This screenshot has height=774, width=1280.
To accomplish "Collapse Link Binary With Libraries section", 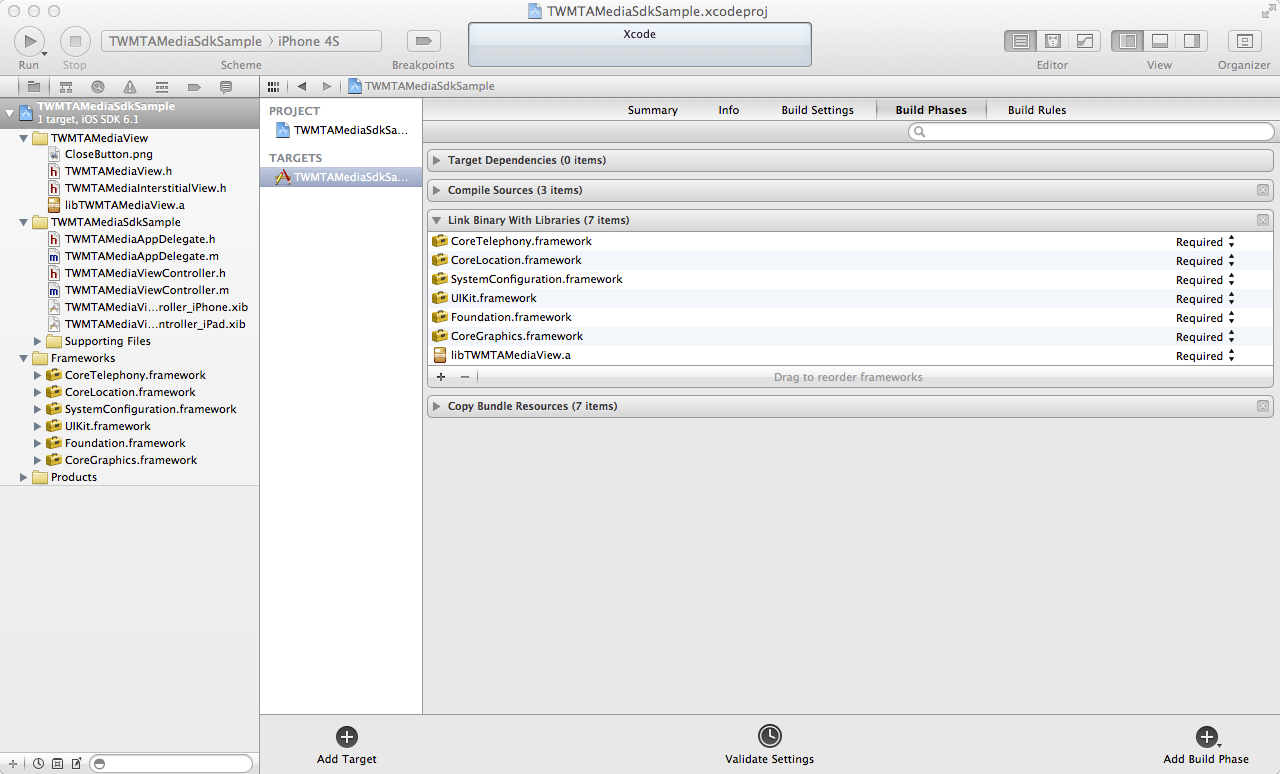I will tap(436, 220).
